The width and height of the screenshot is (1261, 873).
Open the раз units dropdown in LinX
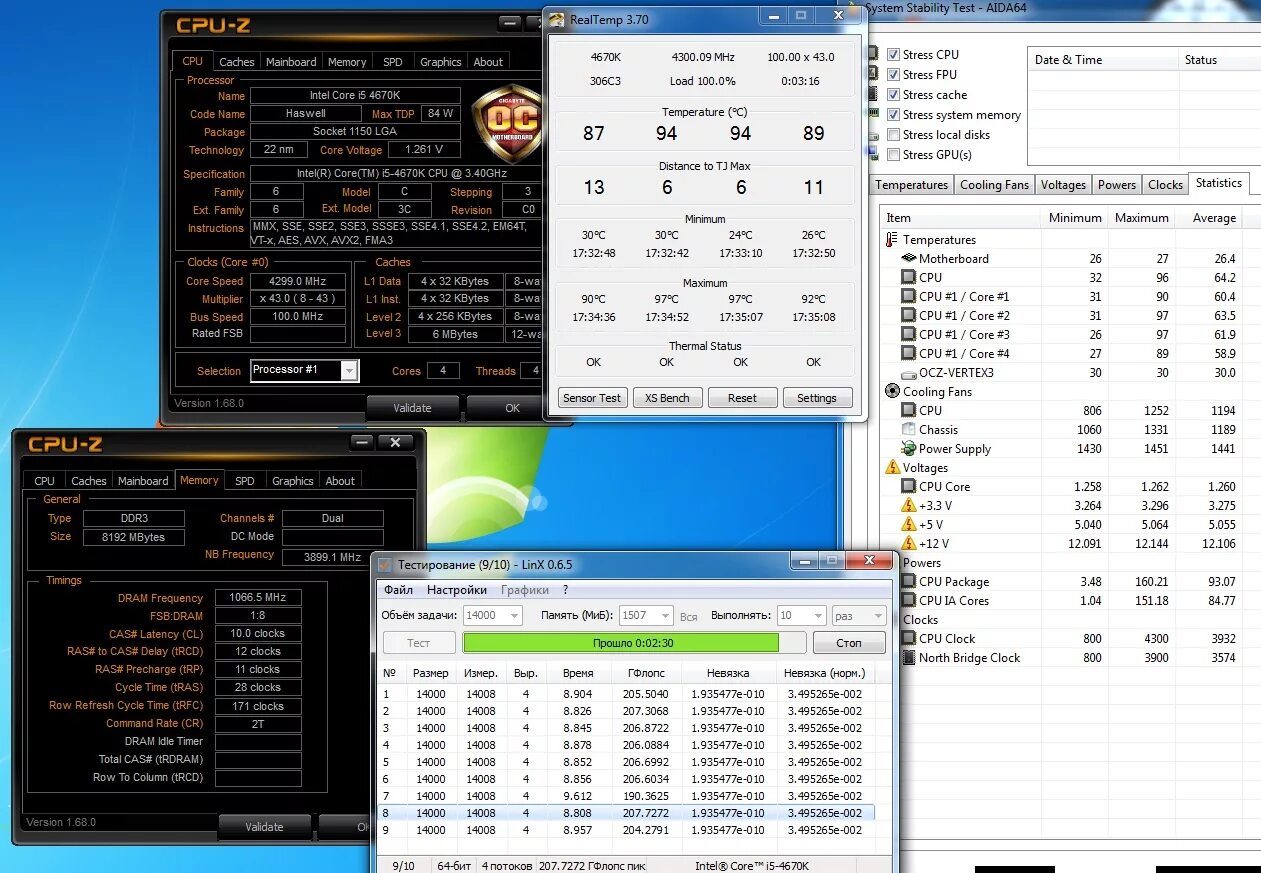pos(878,616)
